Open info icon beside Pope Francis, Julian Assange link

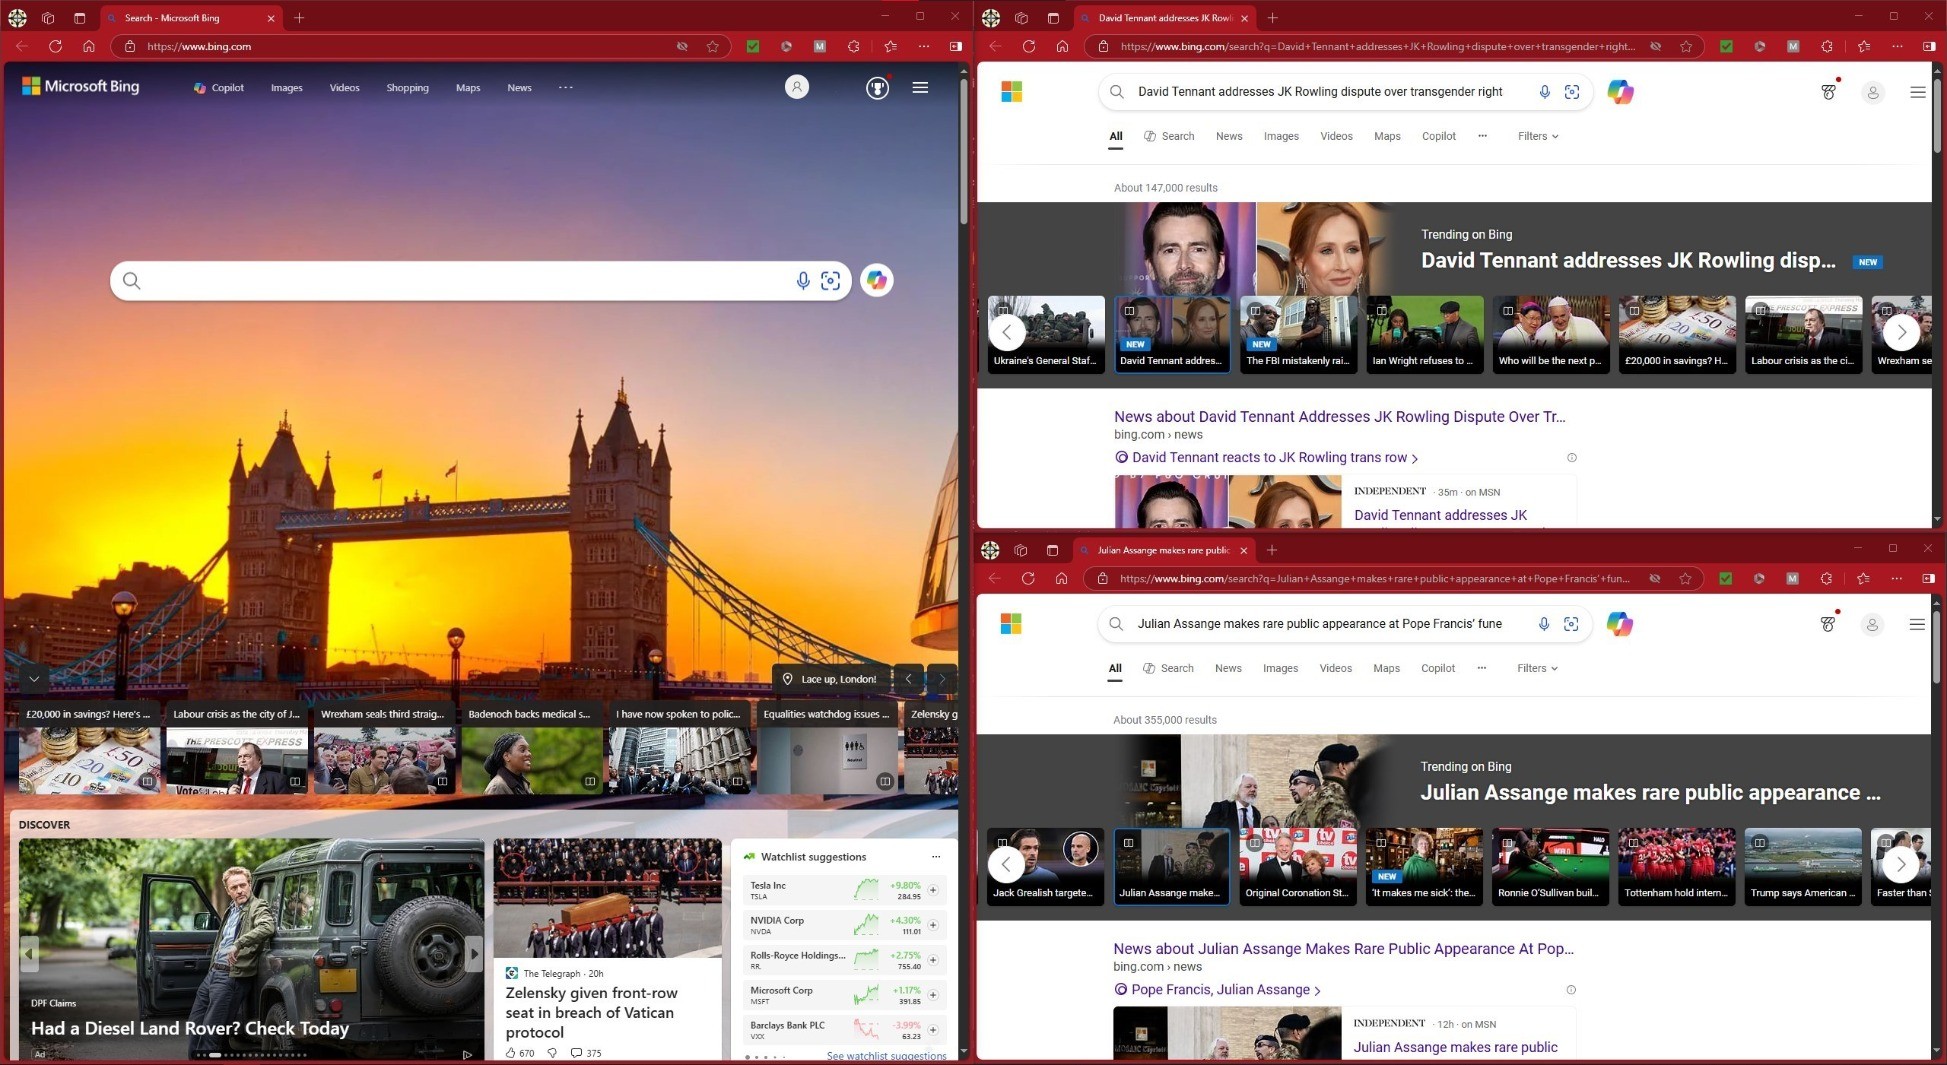click(1571, 990)
